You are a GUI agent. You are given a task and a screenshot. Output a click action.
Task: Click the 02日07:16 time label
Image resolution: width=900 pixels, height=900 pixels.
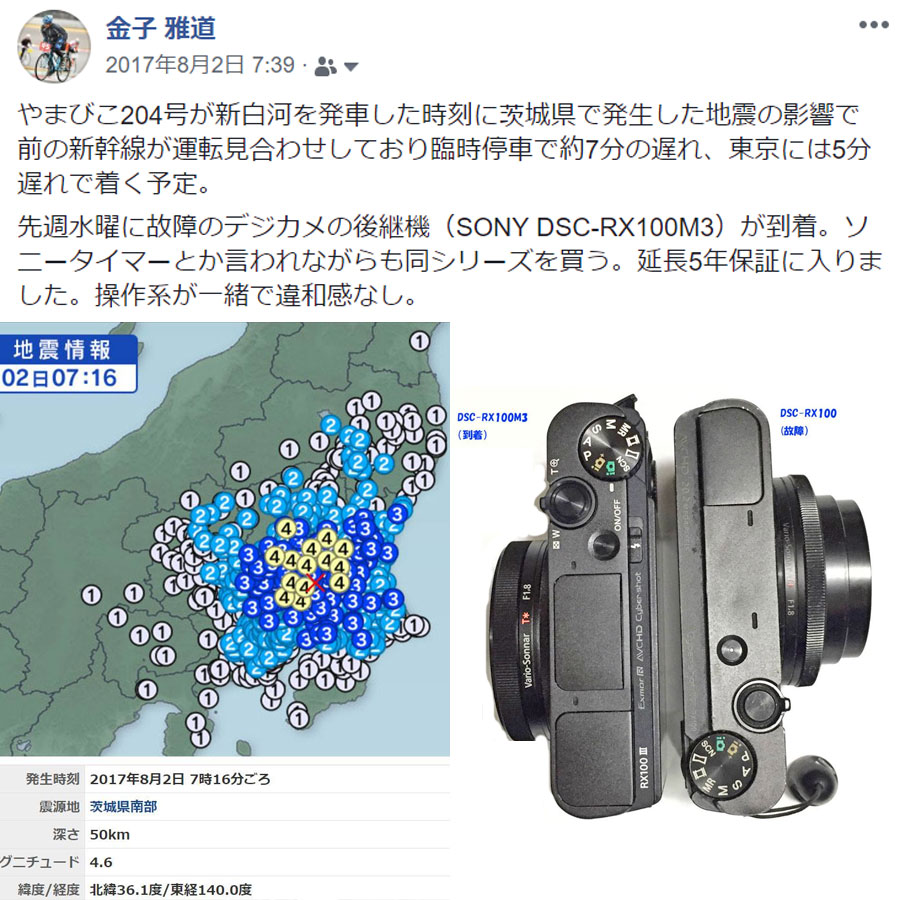(62, 378)
